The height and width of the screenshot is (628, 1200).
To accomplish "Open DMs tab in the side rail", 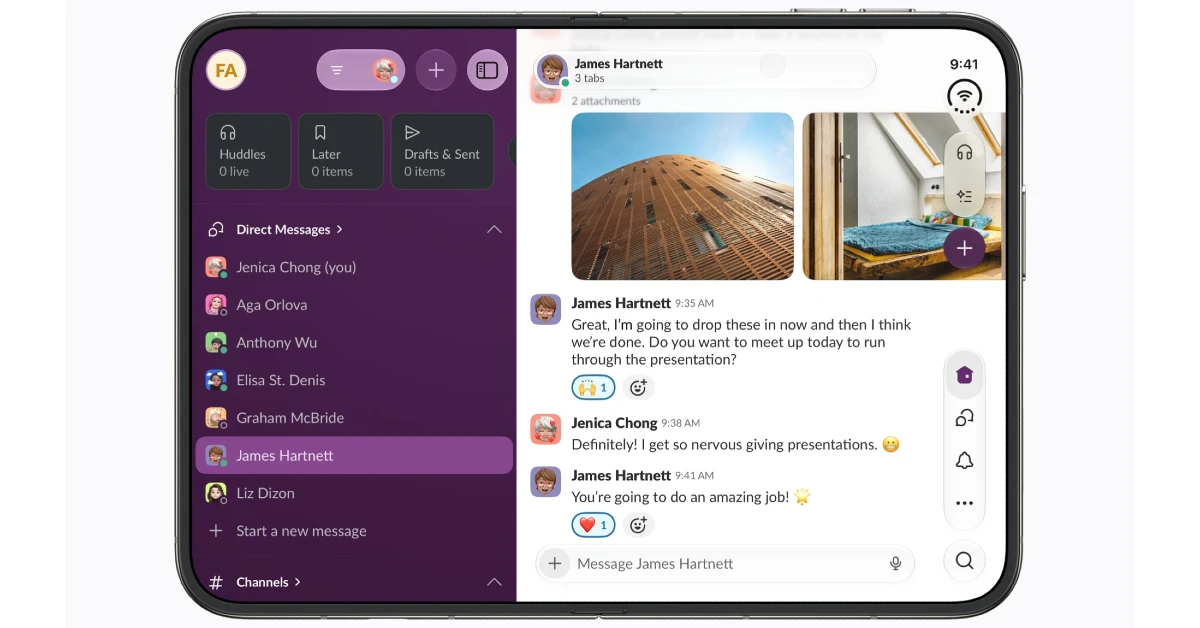I will tap(964, 418).
